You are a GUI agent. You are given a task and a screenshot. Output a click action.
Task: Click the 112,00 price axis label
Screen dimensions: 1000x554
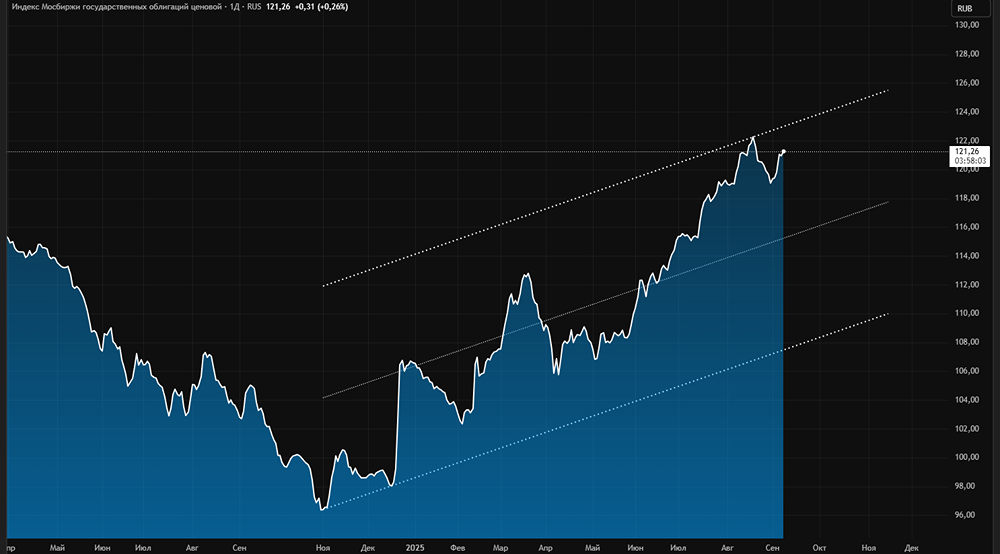(x=967, y=284)
